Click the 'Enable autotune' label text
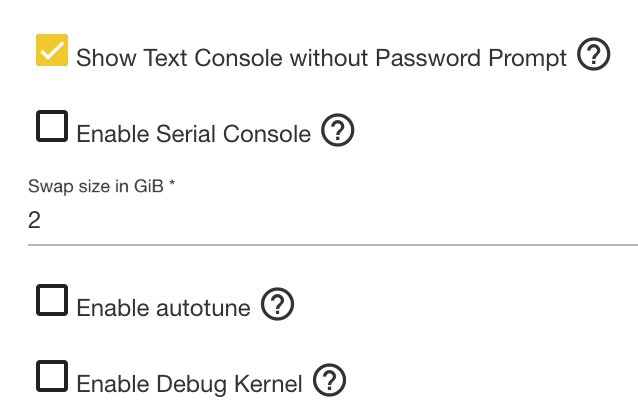This screenshot has width=638, height=418. pos(164,308)
